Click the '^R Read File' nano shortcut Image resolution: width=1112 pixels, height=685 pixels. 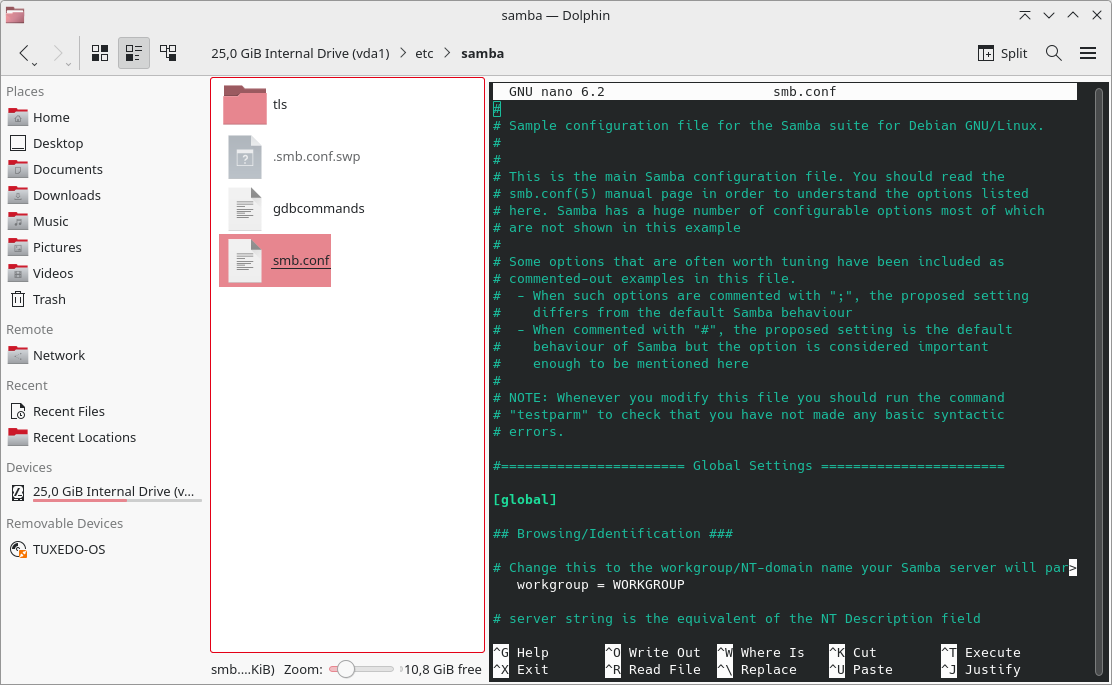[653, 669]
